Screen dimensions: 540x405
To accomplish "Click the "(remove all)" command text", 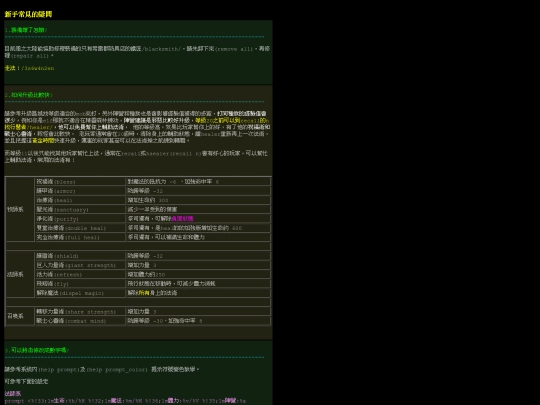I will (x=234, y=49).
